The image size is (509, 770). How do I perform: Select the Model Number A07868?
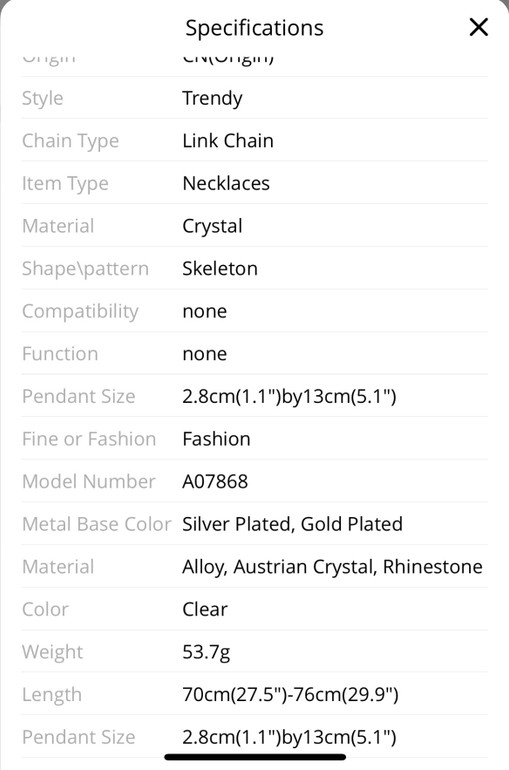click(x=215, y=482)
